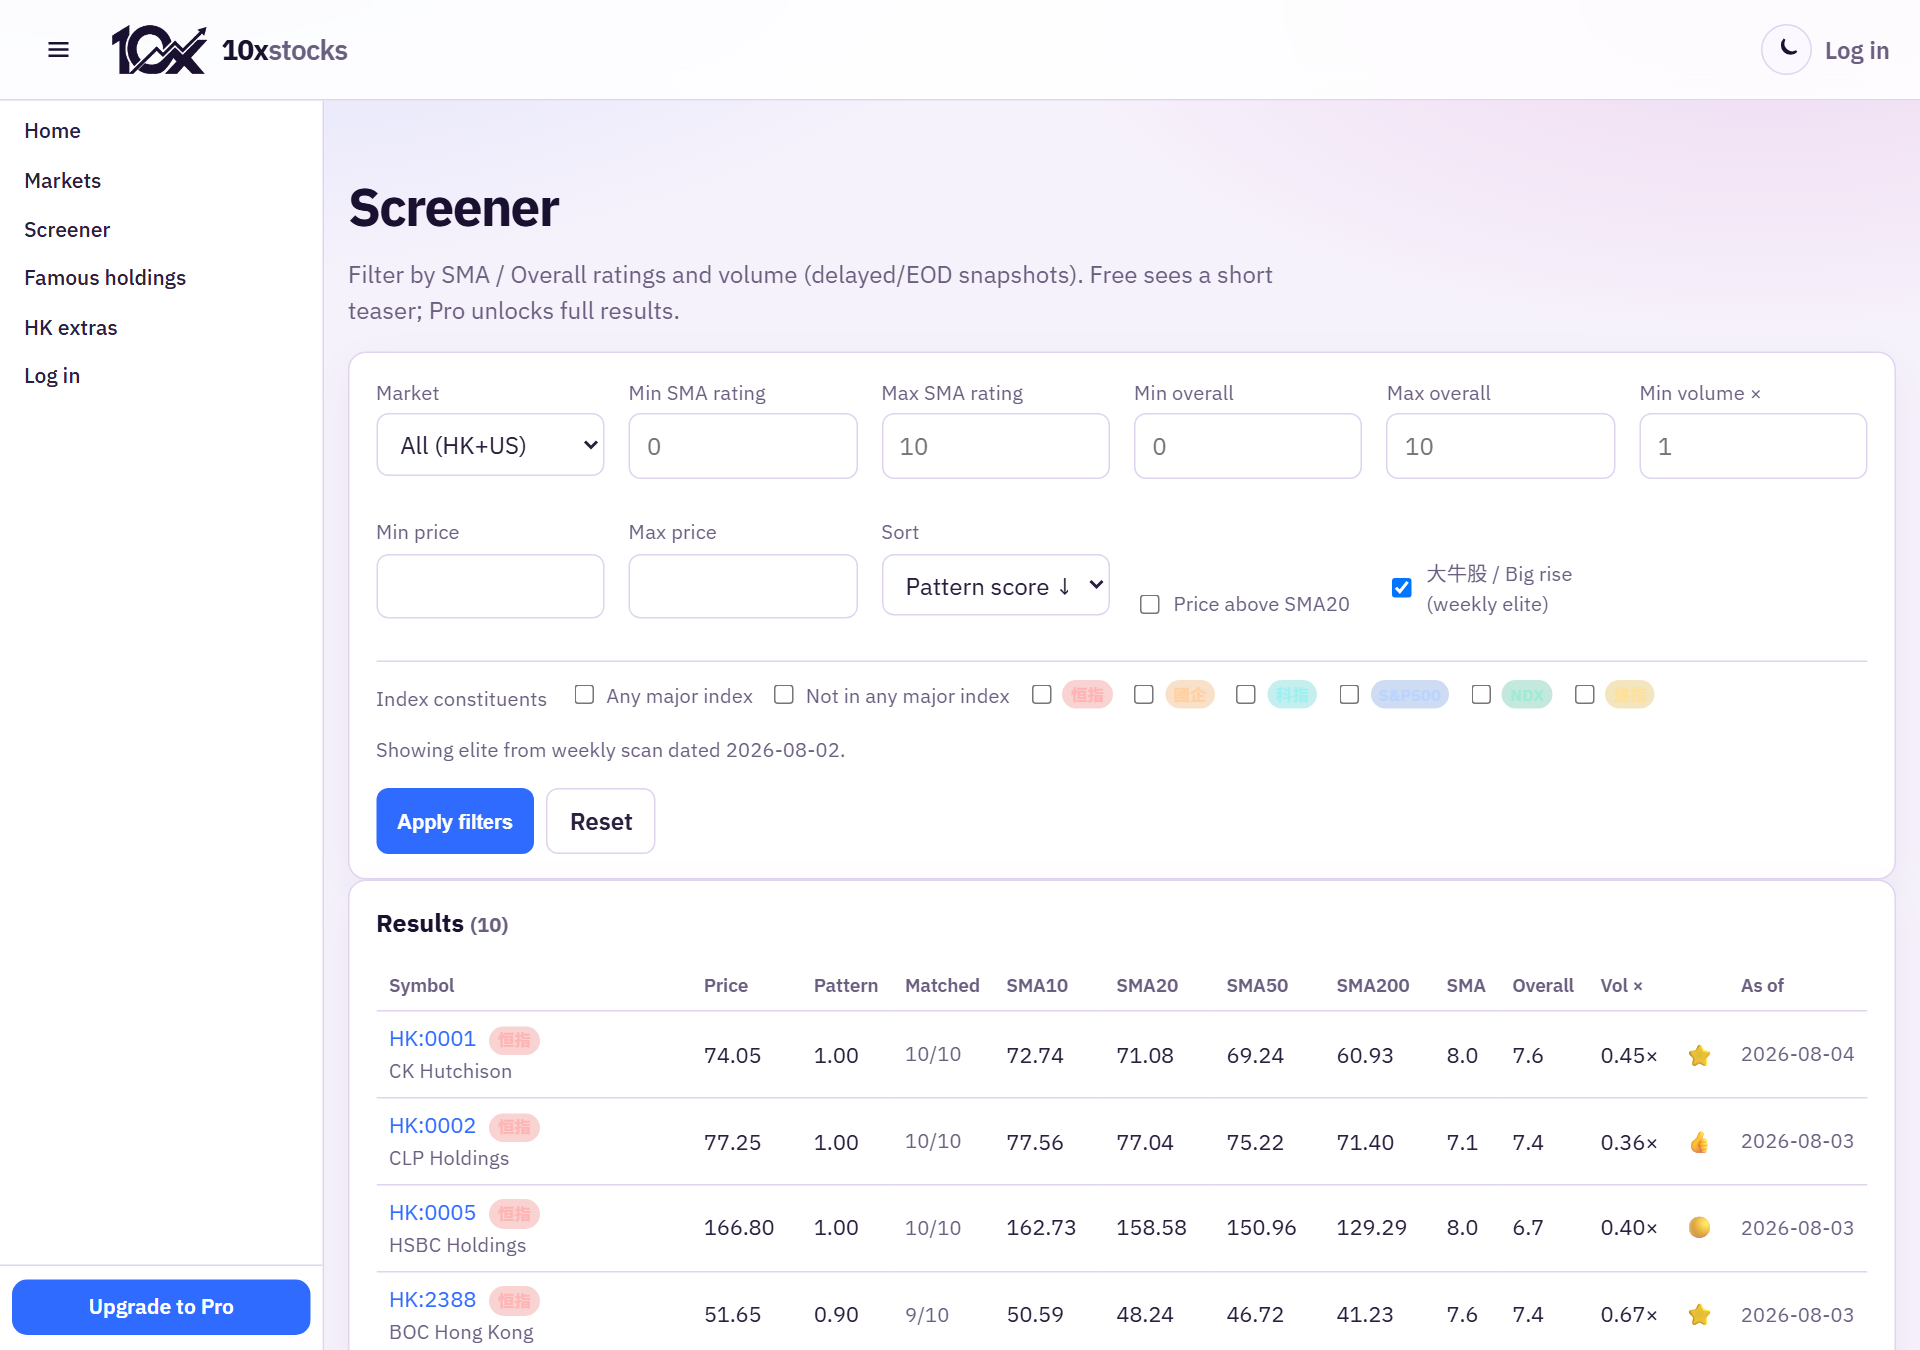Click the 科指 index filter badge
This screenshot has width=1920, height=1350.
click(x=1292, y=695)
